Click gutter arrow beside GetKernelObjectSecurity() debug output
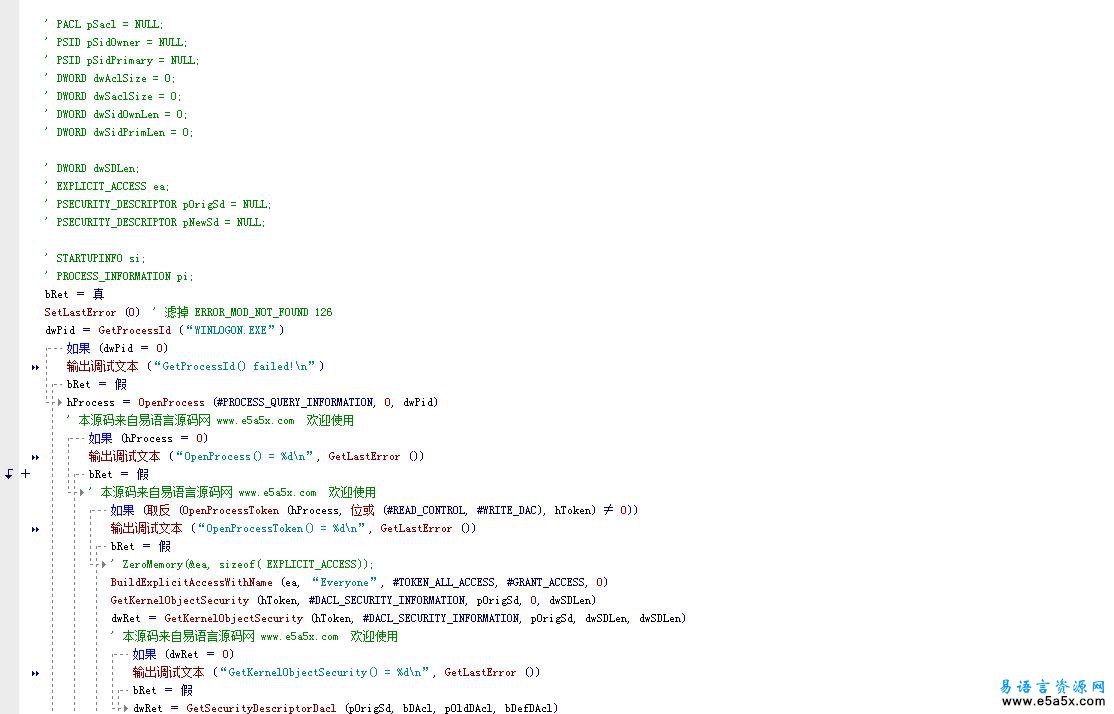Image resolution: width=1114 pixels, height=714 pixels. coord(35,673)
